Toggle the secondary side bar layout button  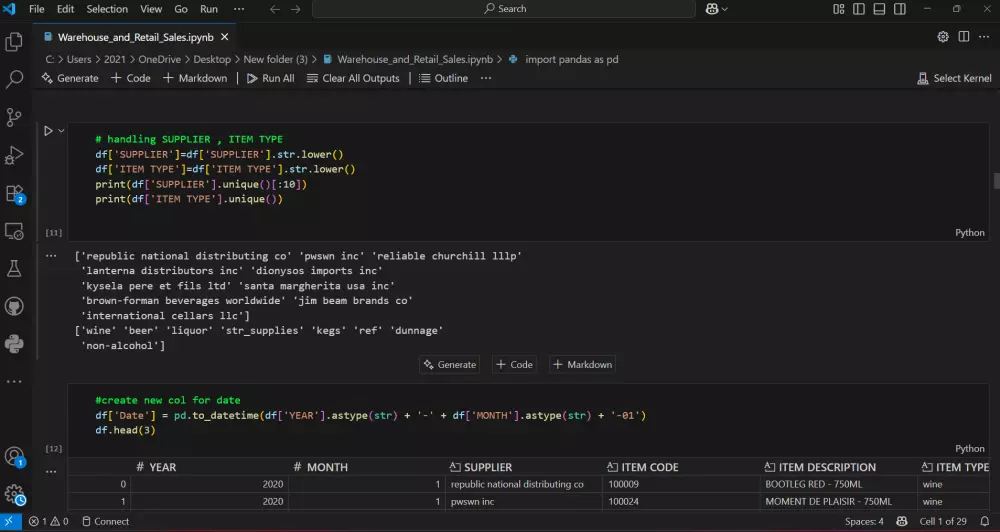point(900,9)
